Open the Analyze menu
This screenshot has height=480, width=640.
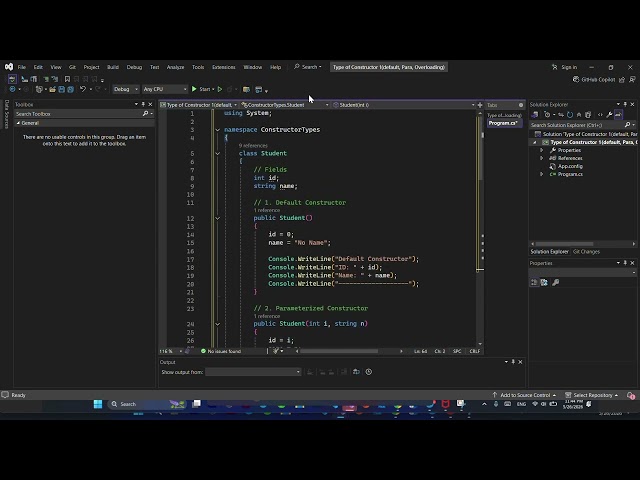coord(176,67)
